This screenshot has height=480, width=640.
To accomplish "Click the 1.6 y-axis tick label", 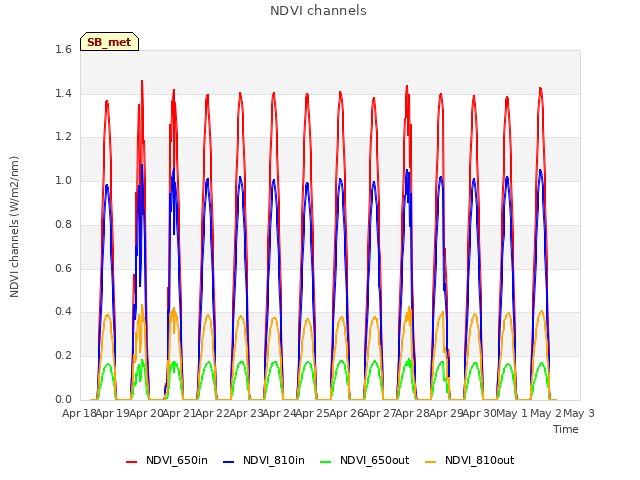I will point(63,49).
